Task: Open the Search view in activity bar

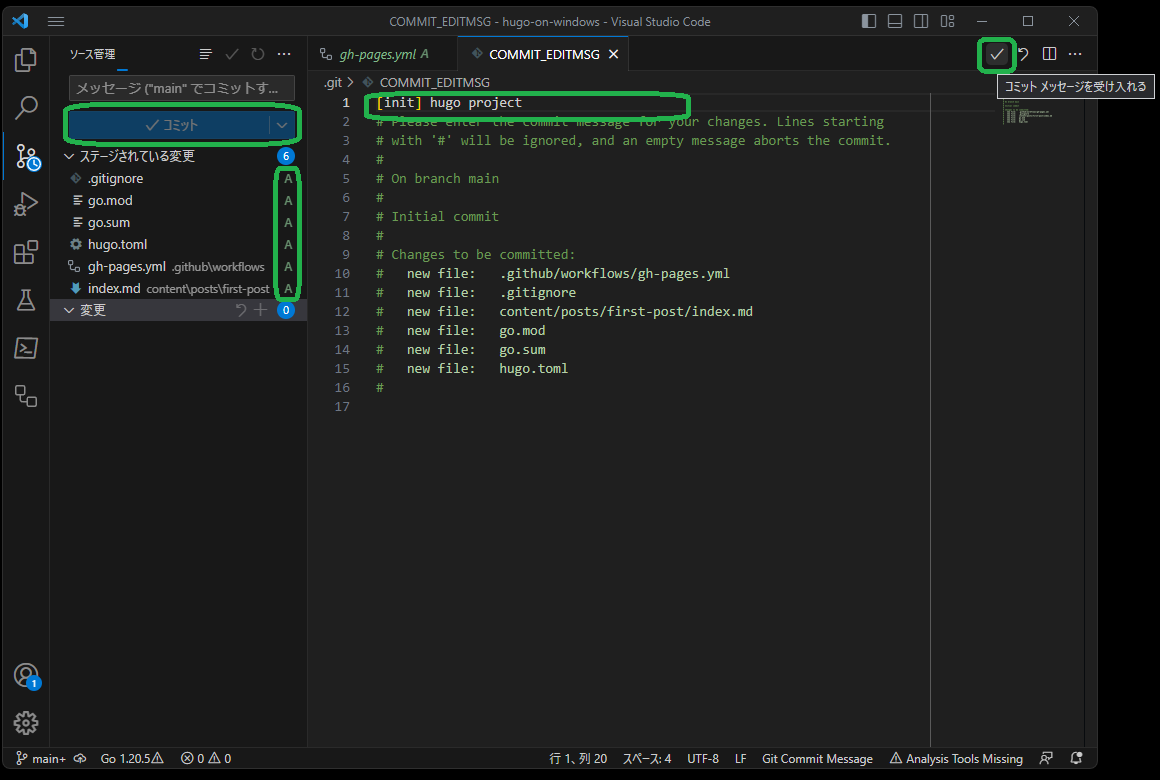Action: [26, 107]
